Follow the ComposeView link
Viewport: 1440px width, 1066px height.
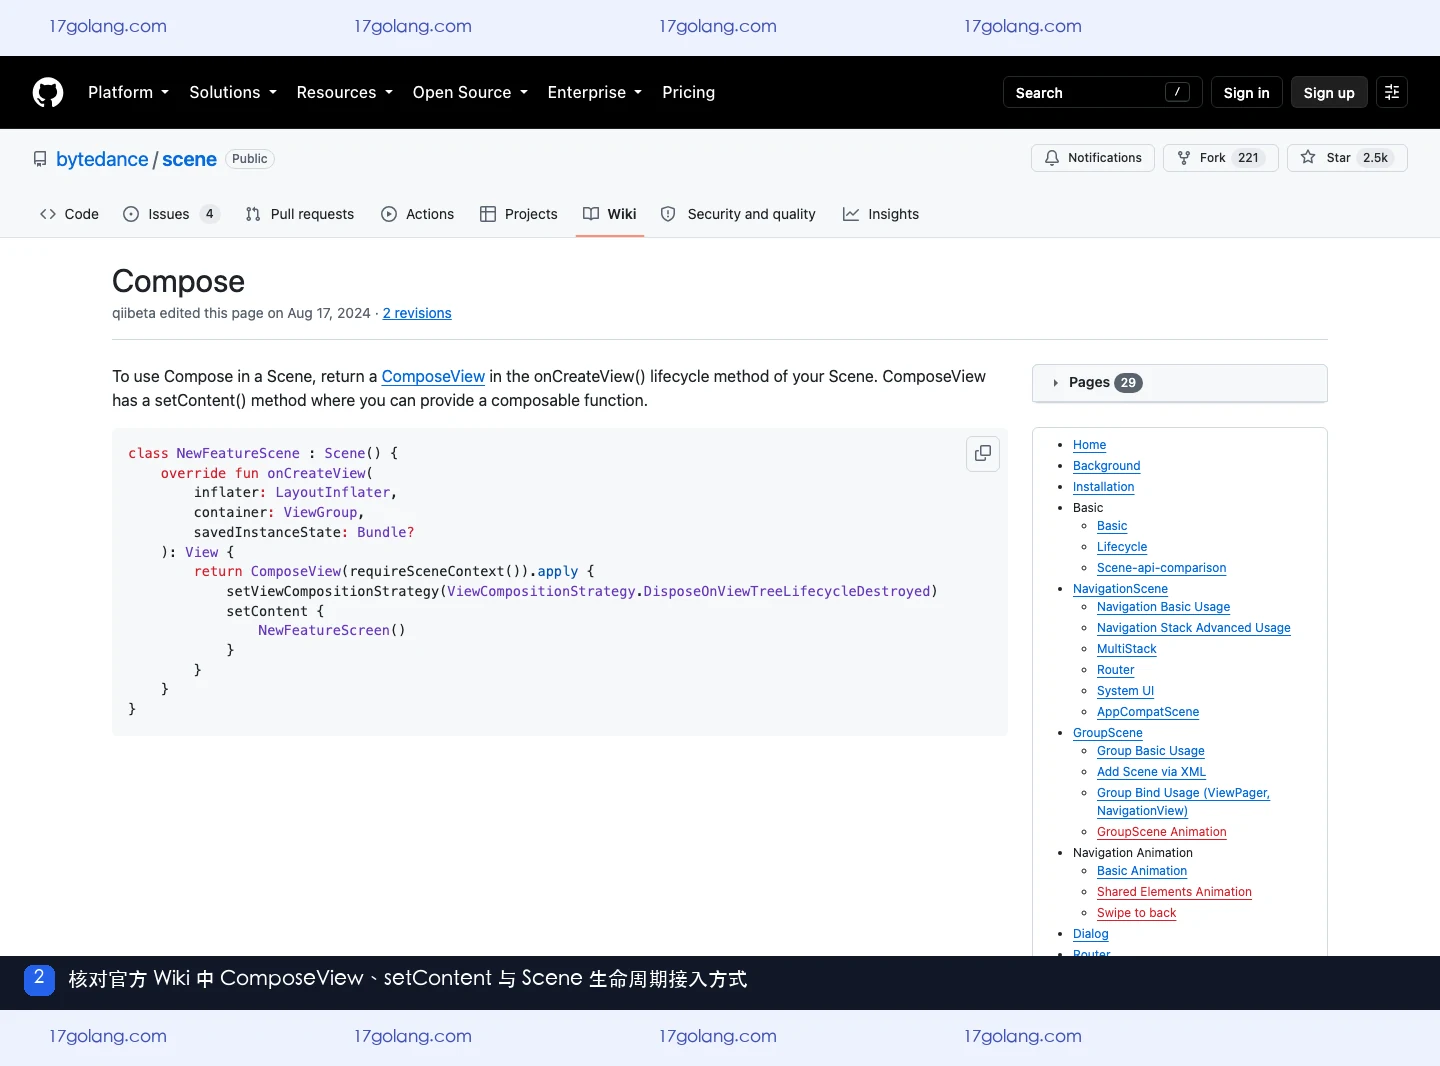coord(433,376)
